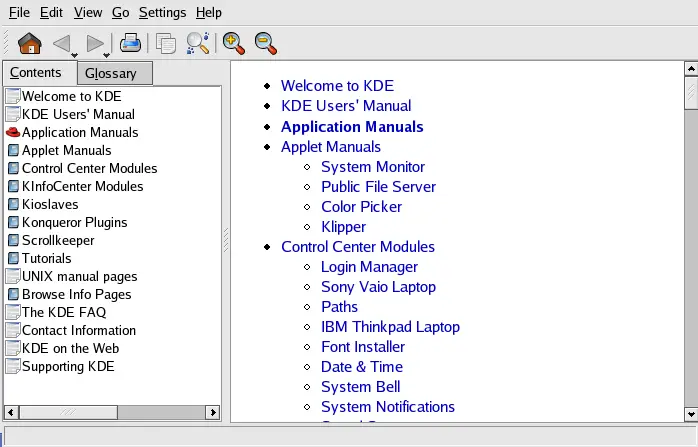Click the Home icon in toolbar
Viewport: 698px width, 447px height.
(30, 43)
